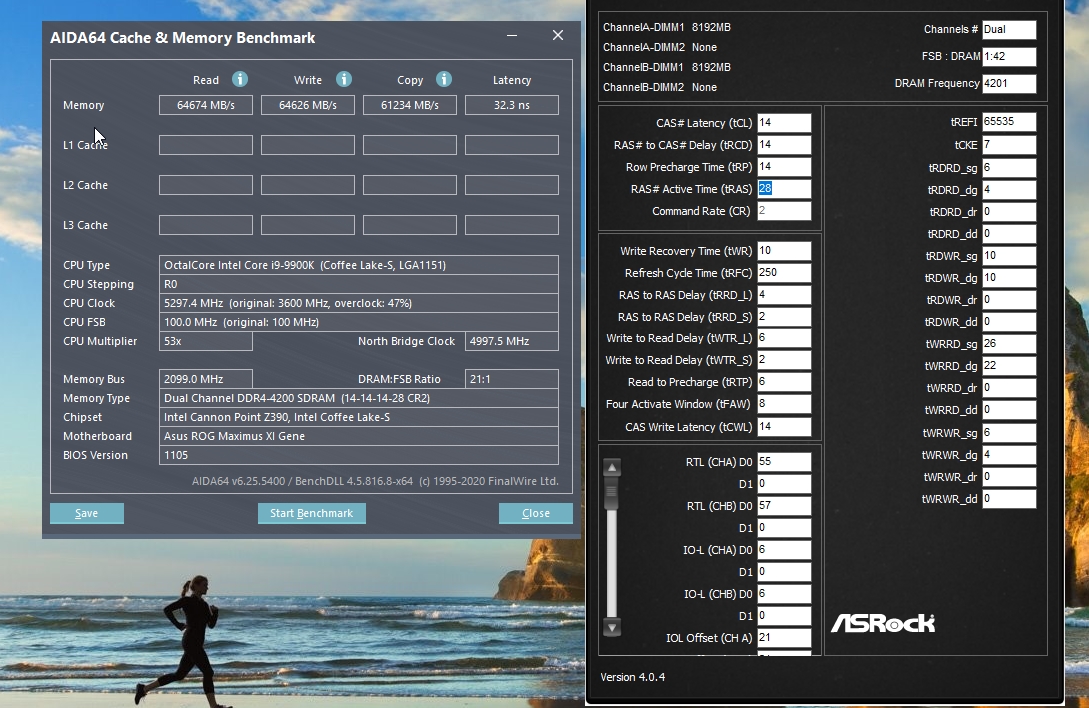
Task: Click the Memory Write result 64626 MB/s
Action: (x=308, y=105)
